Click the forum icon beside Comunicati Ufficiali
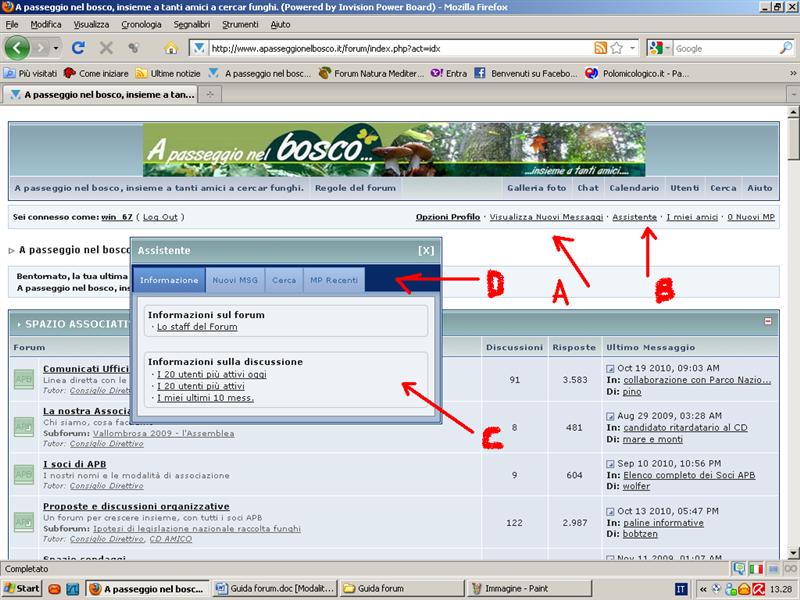The width and height of the screenshot is (800, 600). coord(23,379)
